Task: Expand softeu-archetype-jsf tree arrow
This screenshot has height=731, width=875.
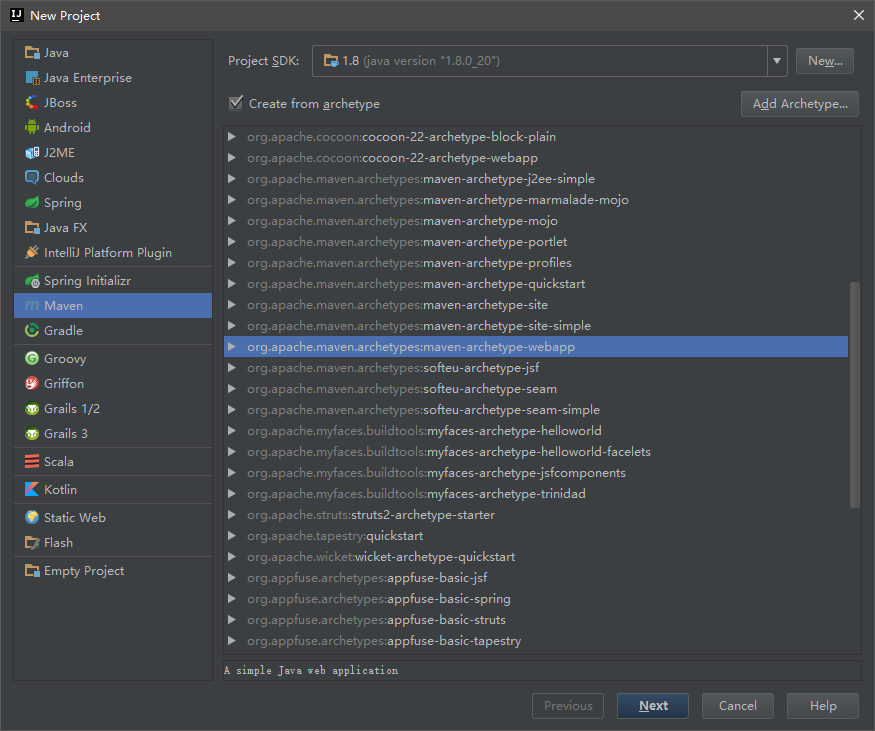Action: pyautogui.click(x=232, y=368)
